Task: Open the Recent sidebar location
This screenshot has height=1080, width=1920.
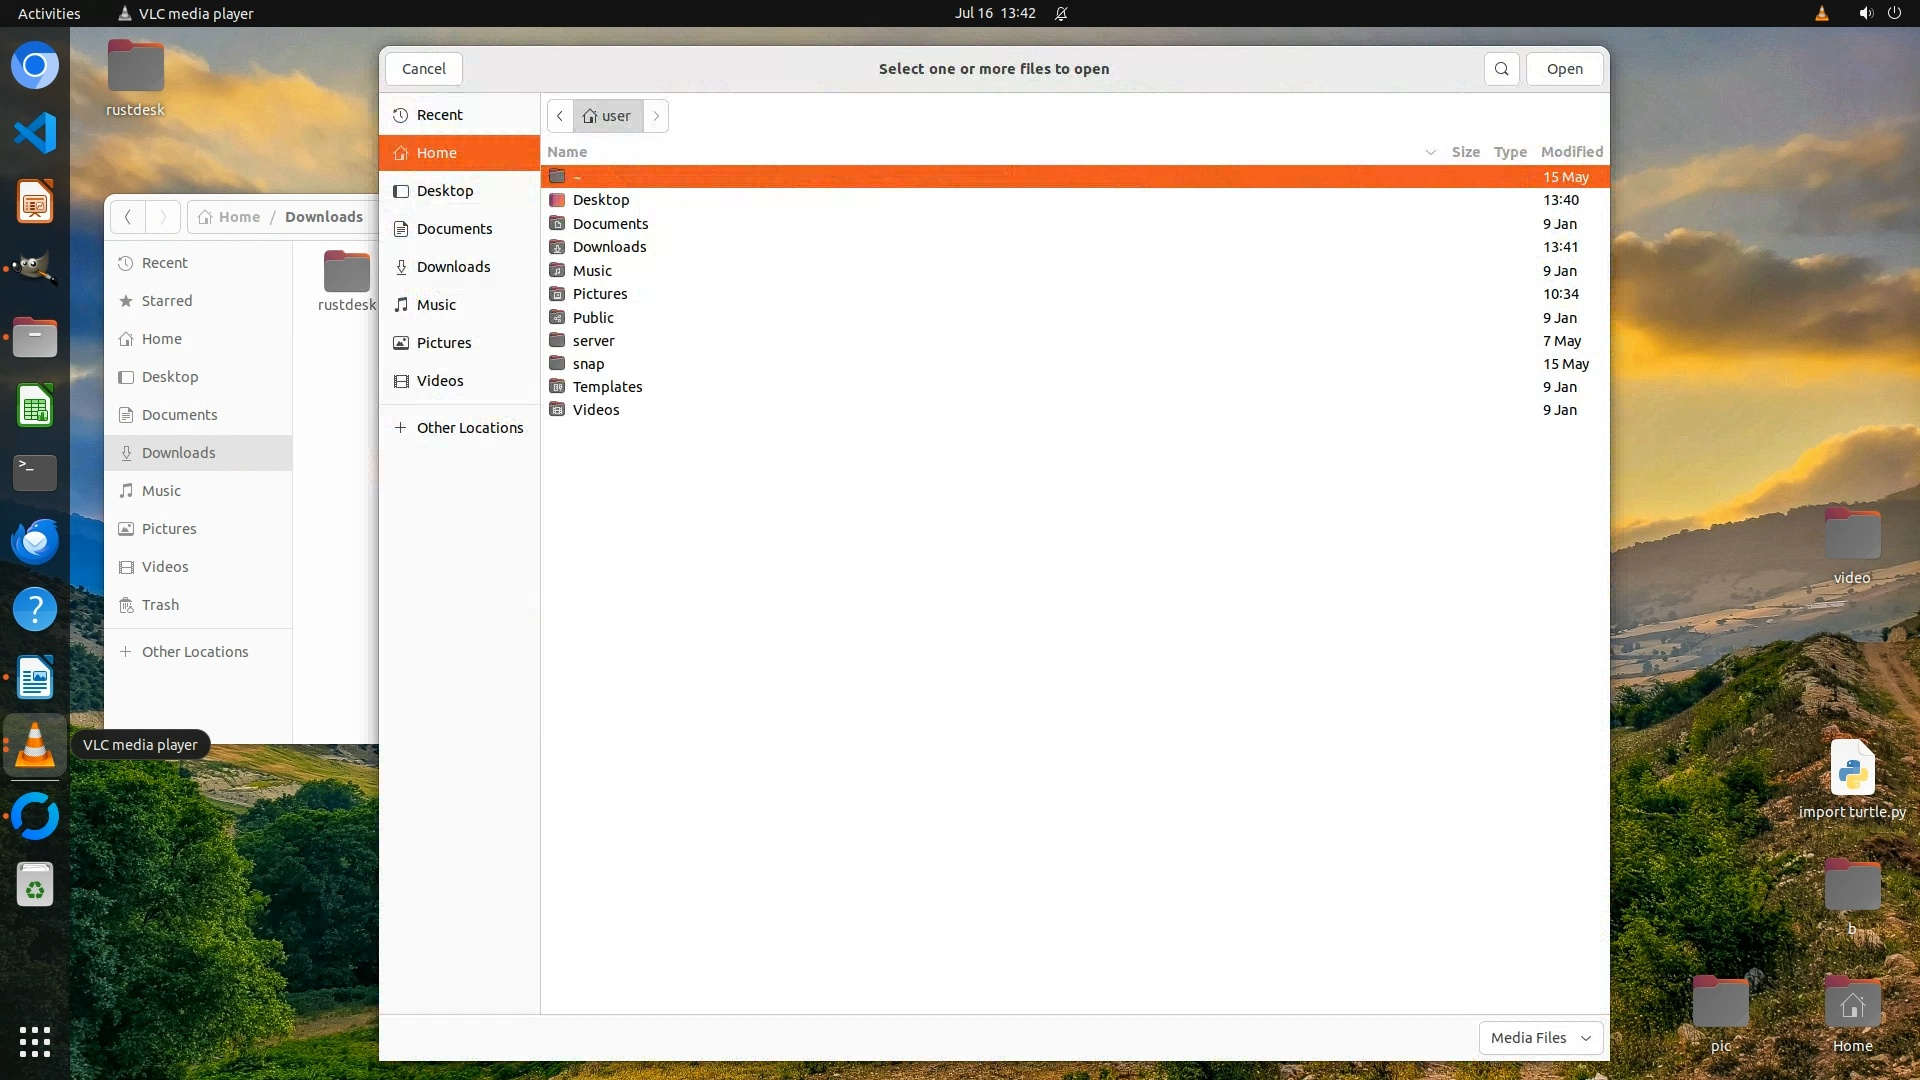Action: 439,115
